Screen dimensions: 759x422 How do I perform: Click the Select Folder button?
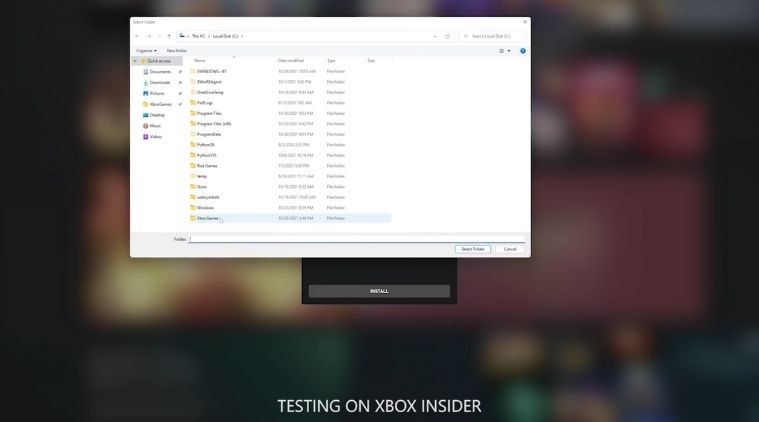tap(473, 249)
